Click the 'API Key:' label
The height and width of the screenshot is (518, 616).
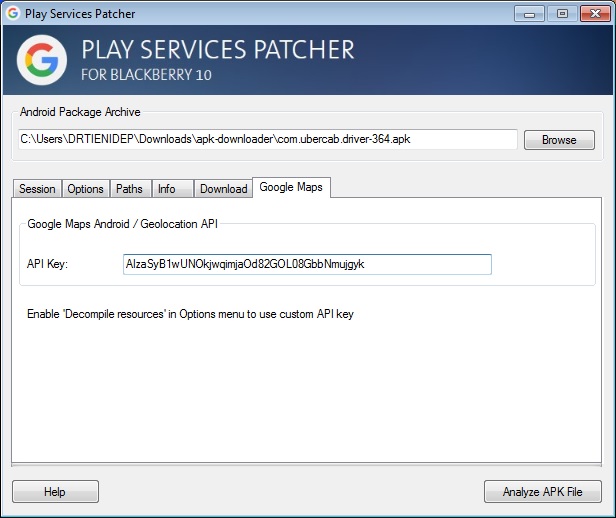47,264
